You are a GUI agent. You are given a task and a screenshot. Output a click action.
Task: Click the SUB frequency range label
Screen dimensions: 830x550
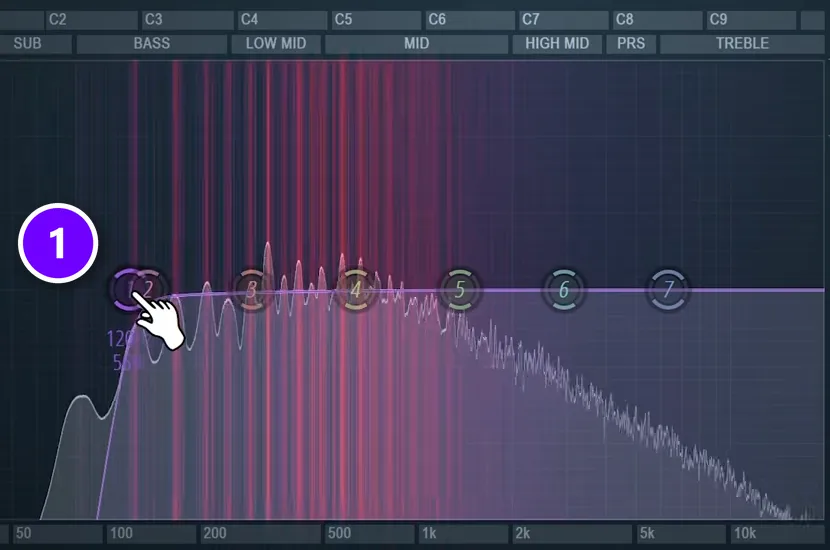(x=28, y=43)
